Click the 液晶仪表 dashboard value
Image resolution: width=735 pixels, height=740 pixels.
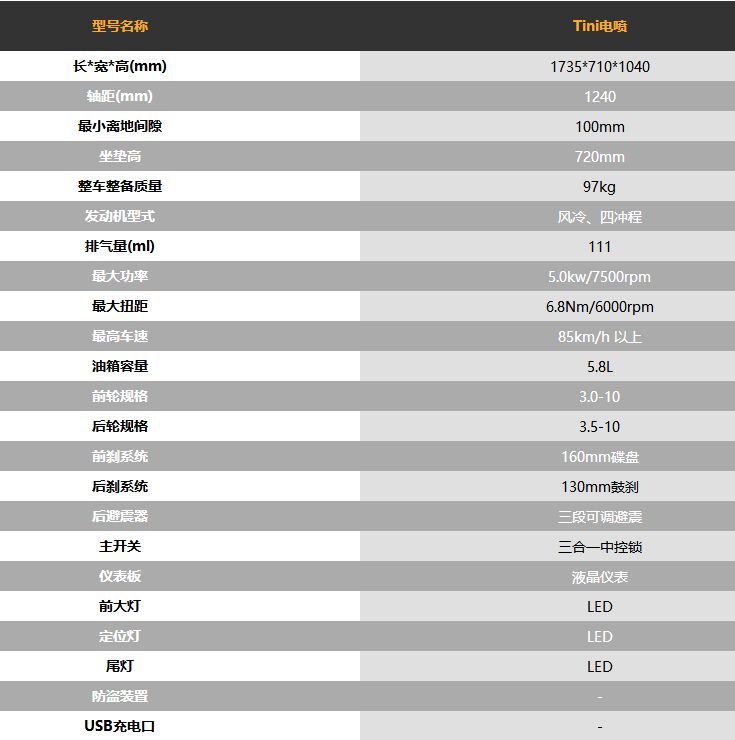[x=600, y=577]
